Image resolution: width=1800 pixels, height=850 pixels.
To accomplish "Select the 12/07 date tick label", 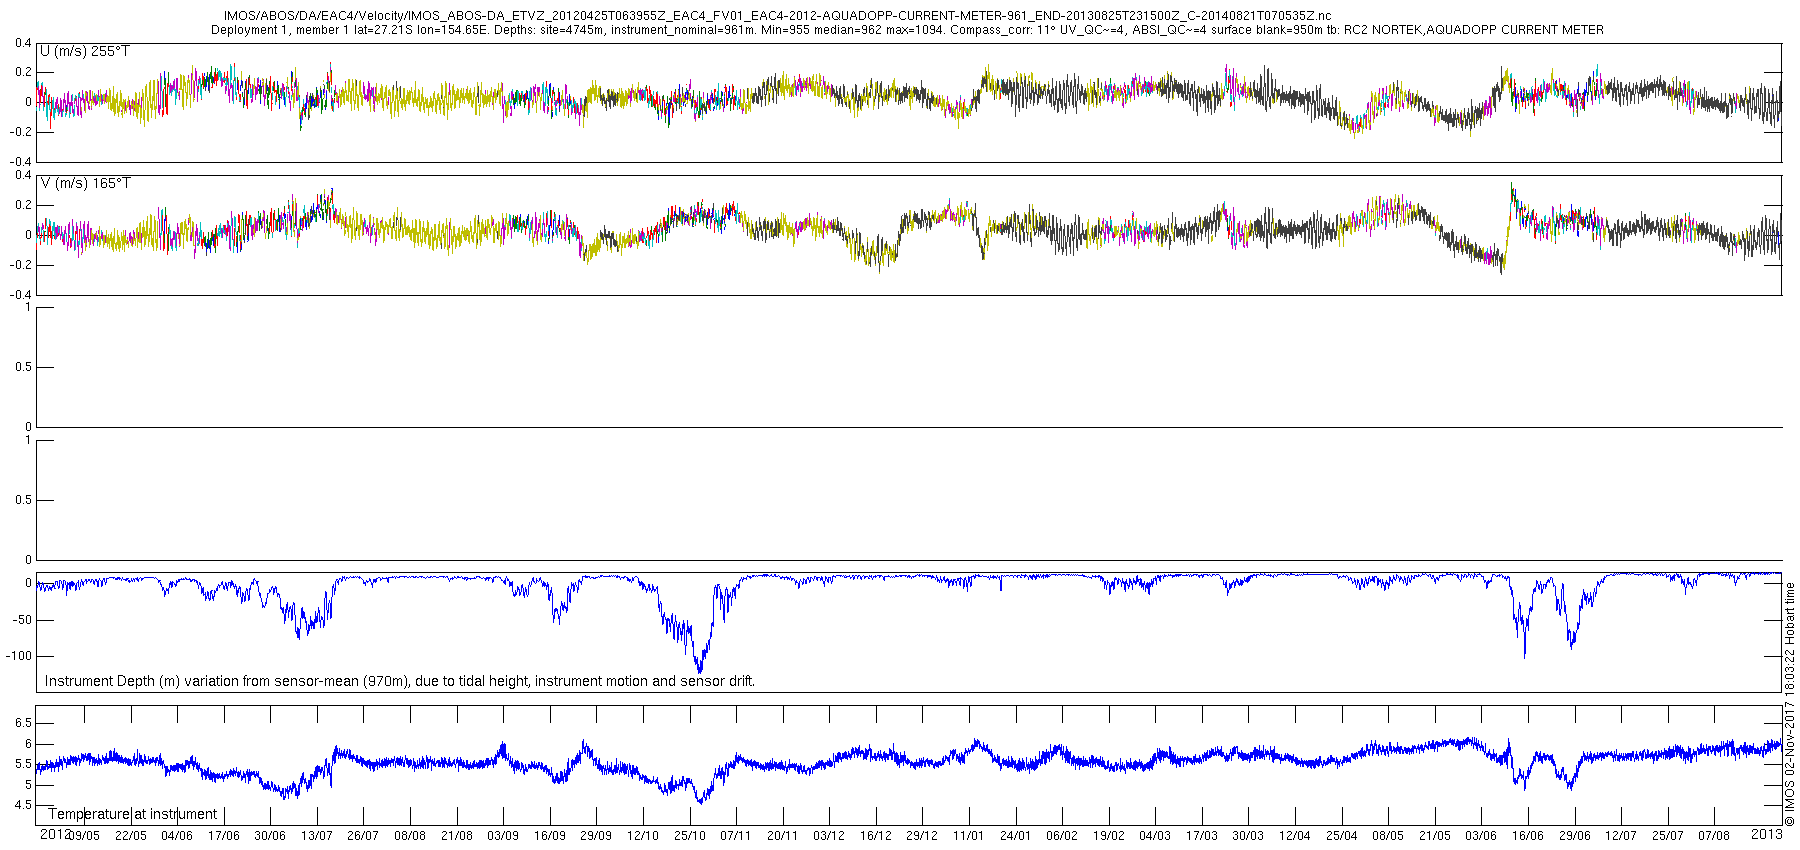I will pos(1621,836).
